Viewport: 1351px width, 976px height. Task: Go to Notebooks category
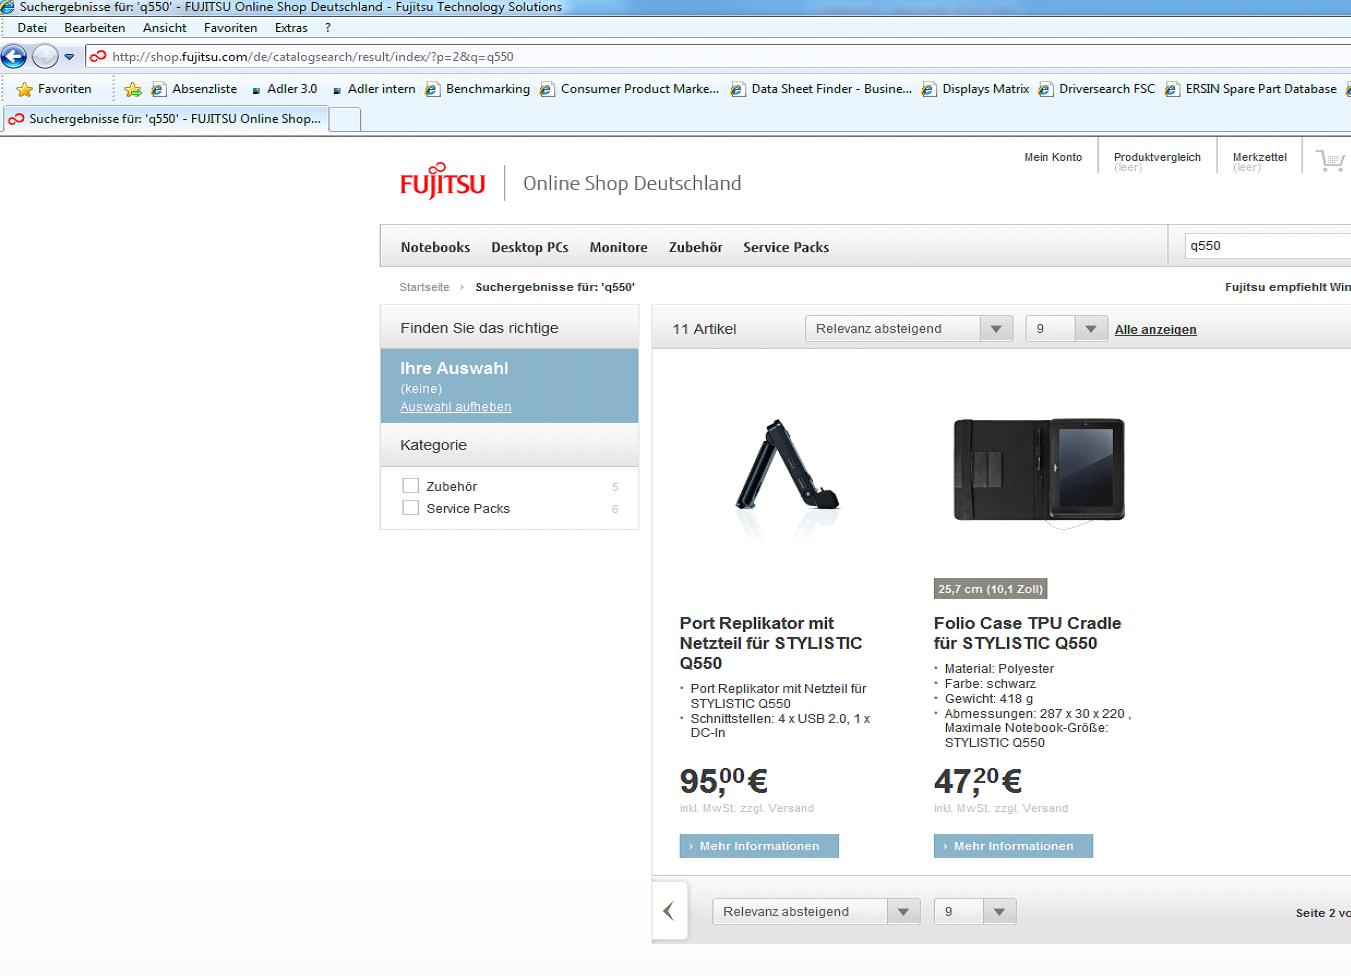(435, 247)
